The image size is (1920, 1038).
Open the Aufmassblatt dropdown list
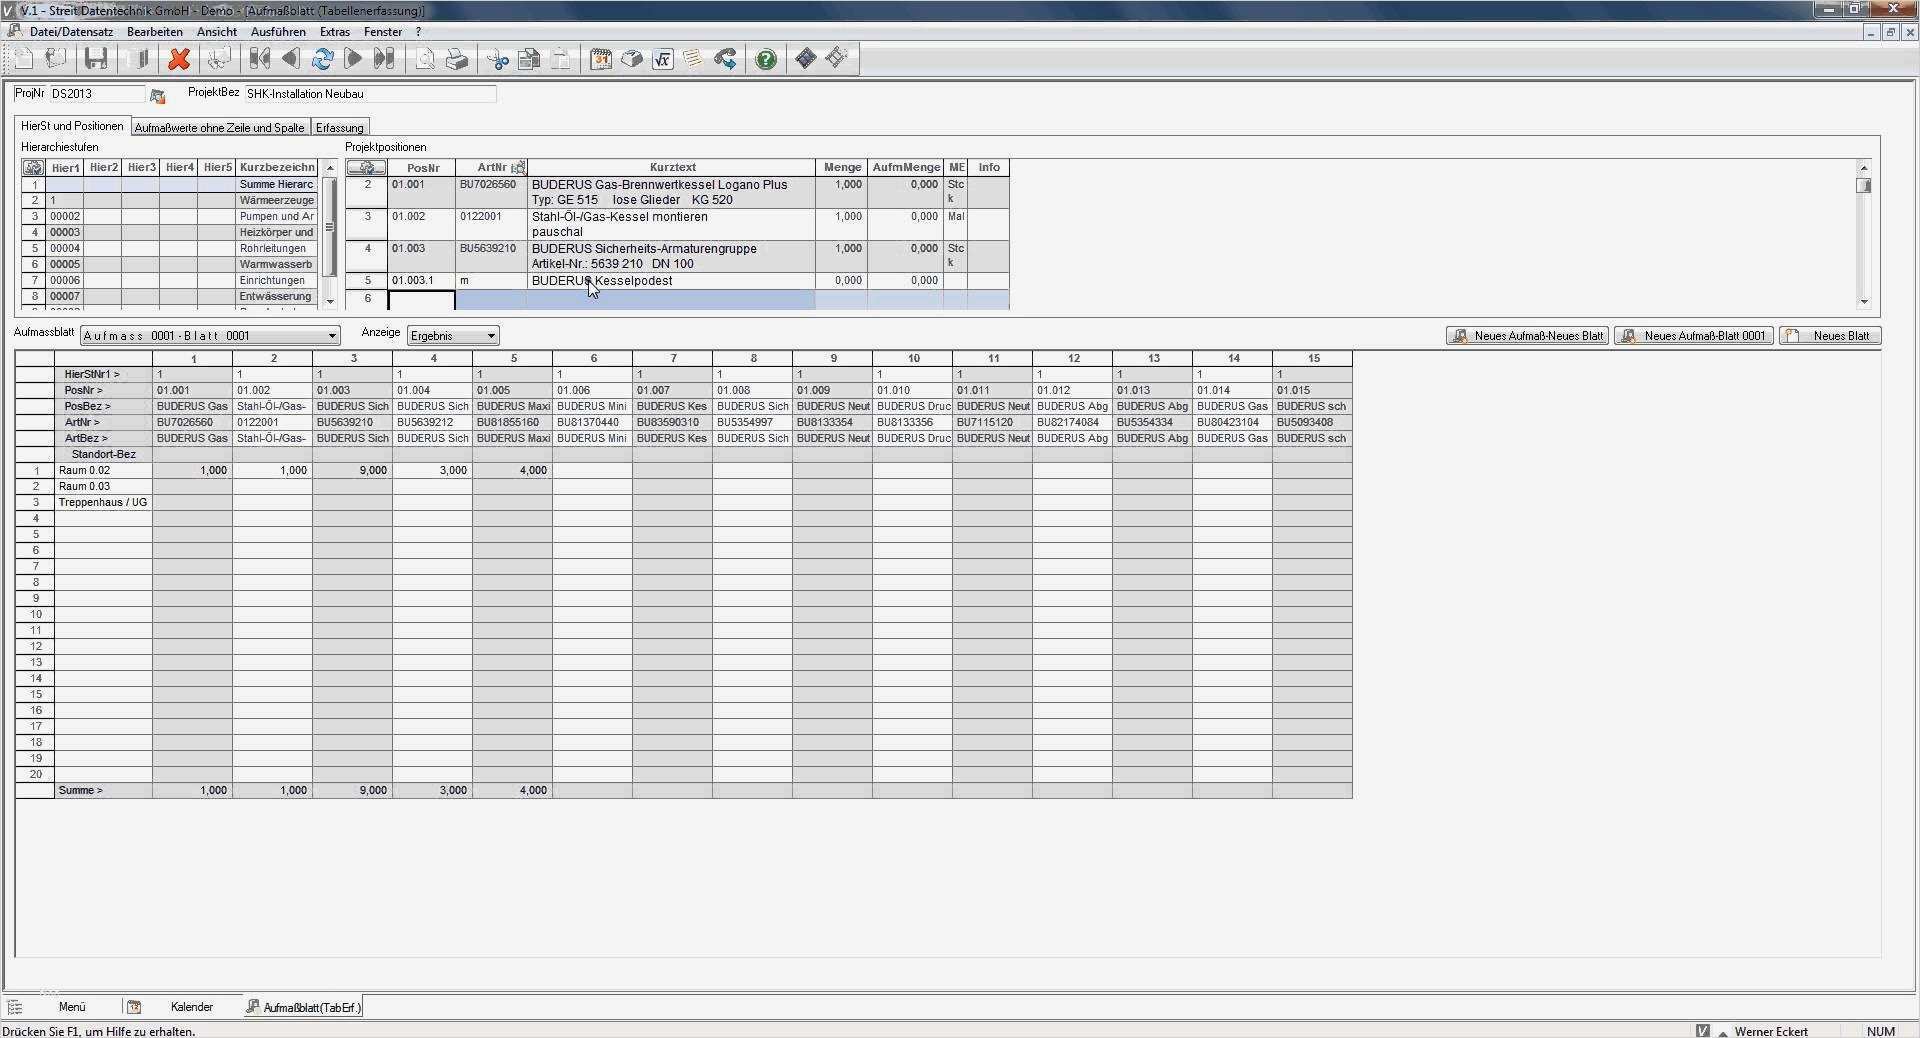210,336
